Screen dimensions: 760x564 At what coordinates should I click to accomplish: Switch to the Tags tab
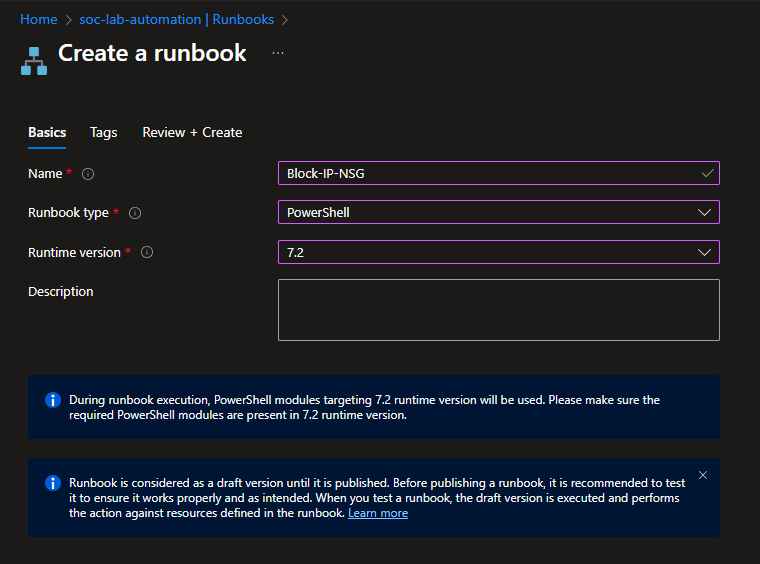[x=103, y=132]
